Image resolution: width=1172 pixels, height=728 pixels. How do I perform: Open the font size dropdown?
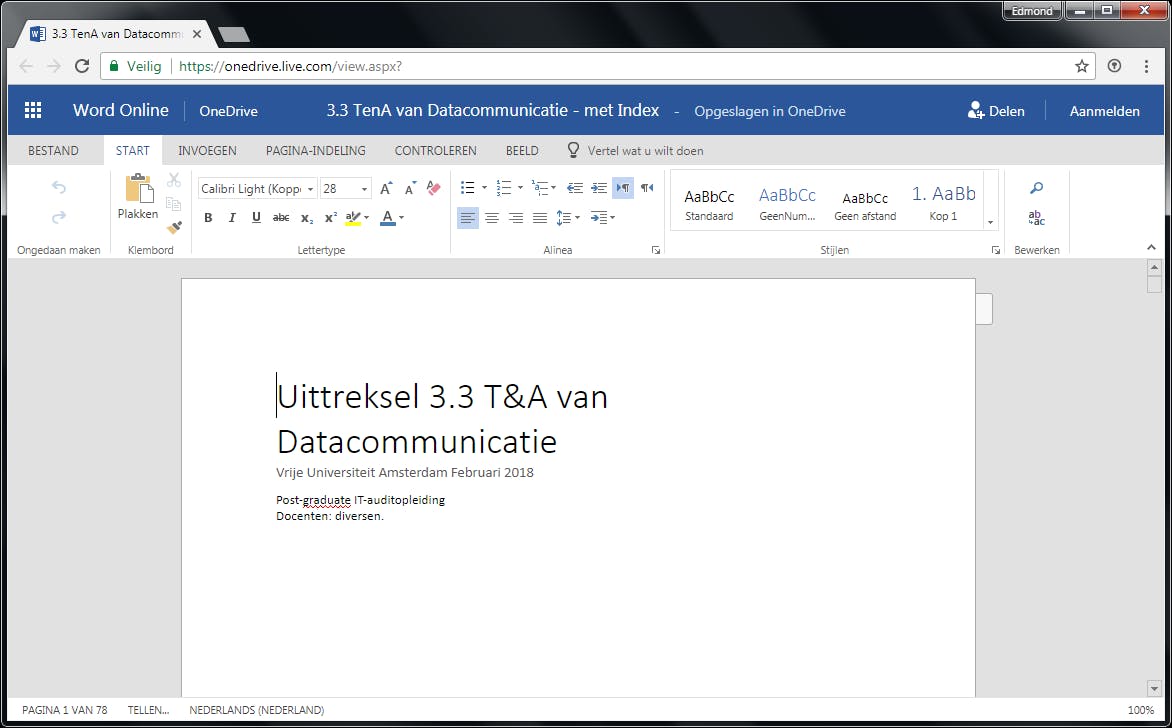pyautogui.click(x=364, y=189)
